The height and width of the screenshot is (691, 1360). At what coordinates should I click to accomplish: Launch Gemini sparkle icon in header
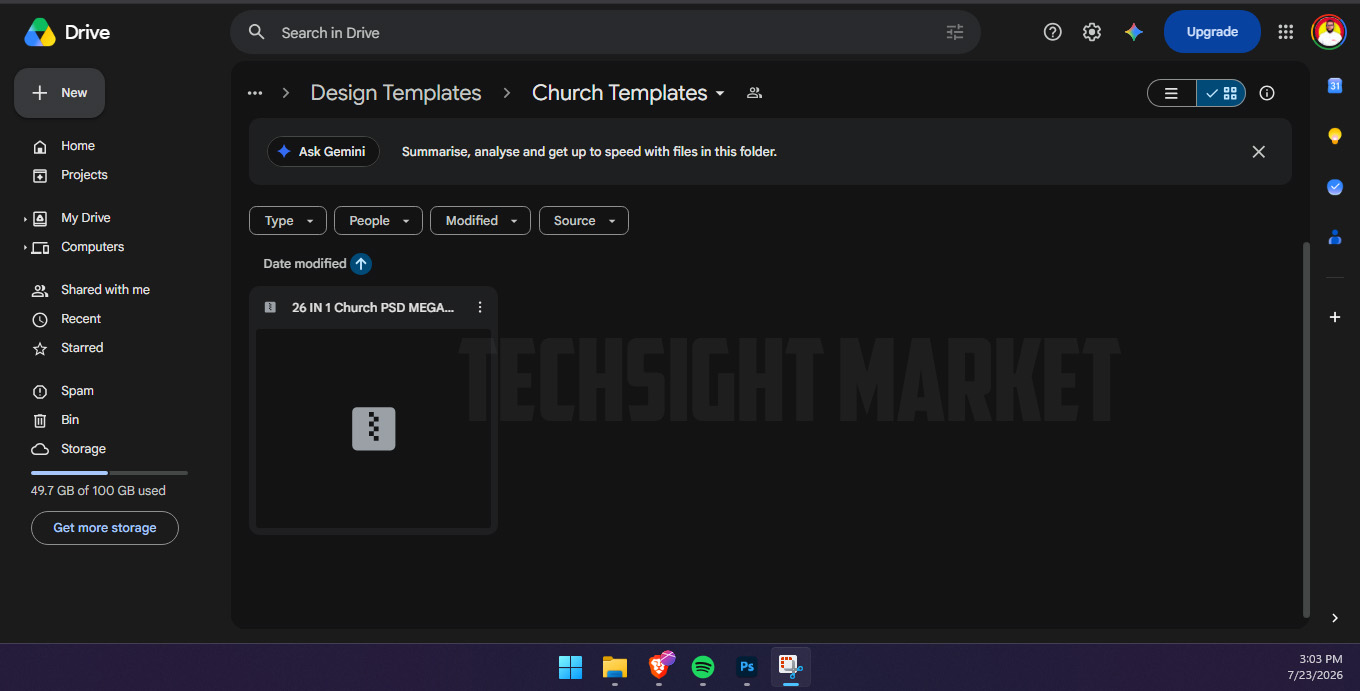pos(1133,32)
